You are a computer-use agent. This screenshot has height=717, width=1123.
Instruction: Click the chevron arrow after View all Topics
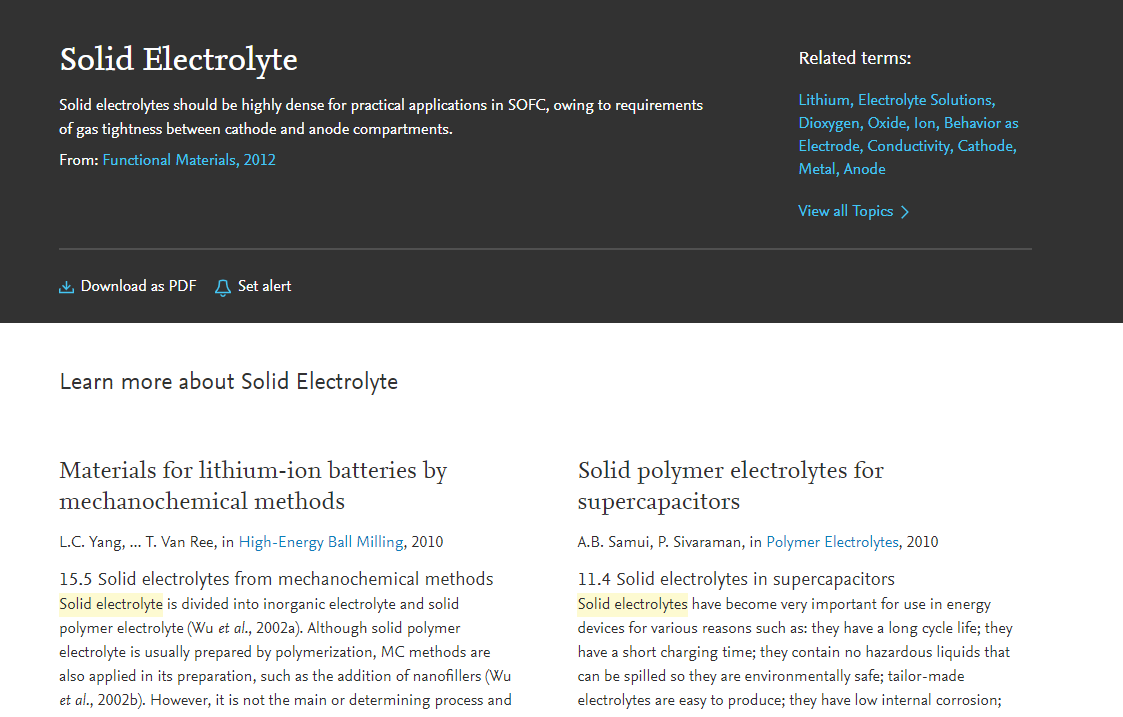click(x=905, y=212)
